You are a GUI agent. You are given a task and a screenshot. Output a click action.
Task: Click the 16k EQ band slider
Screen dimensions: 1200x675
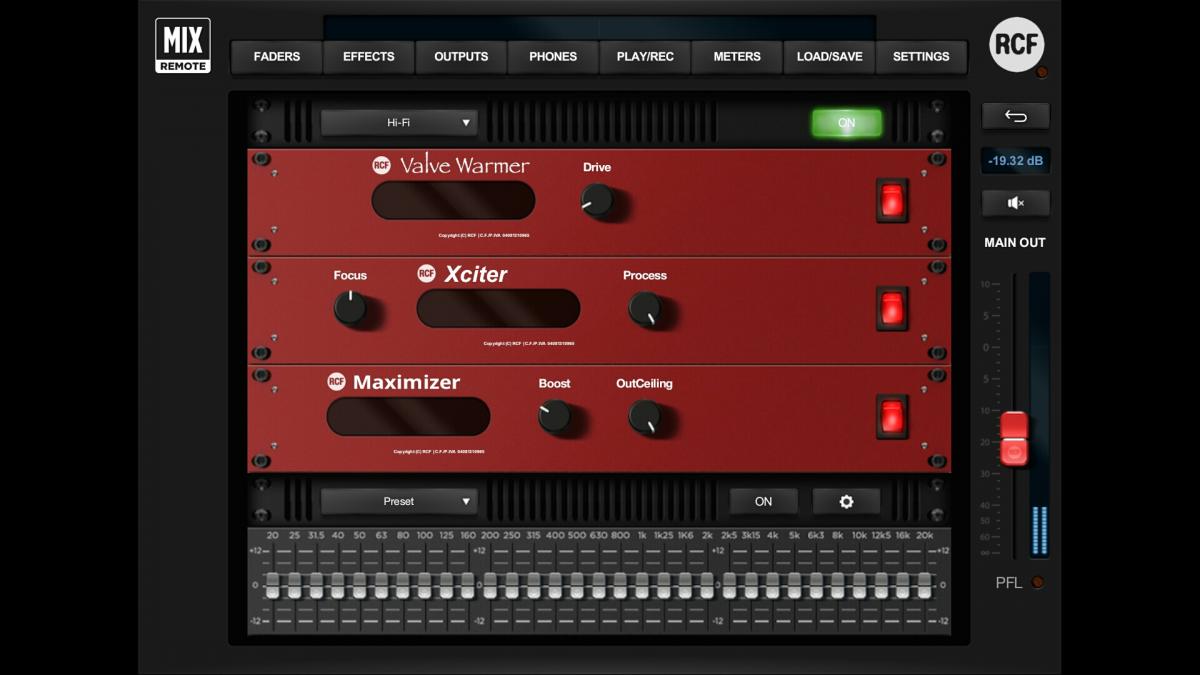pos(903,585)
